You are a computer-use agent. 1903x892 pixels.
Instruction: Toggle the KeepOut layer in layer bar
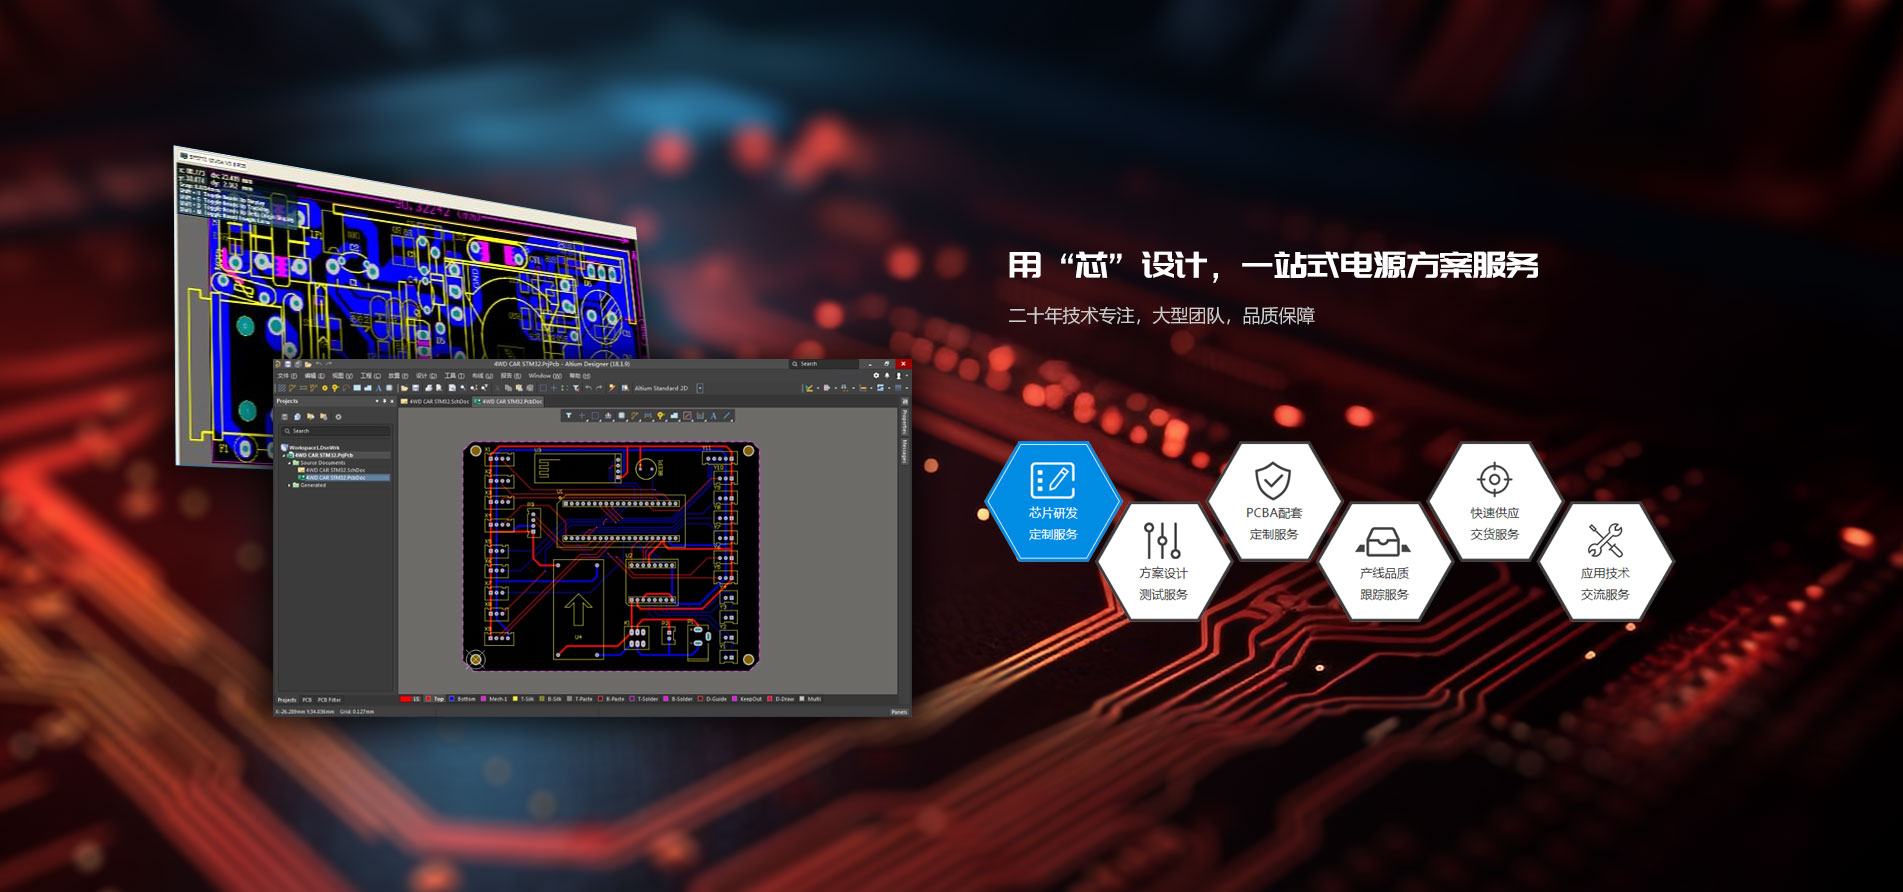746,699
